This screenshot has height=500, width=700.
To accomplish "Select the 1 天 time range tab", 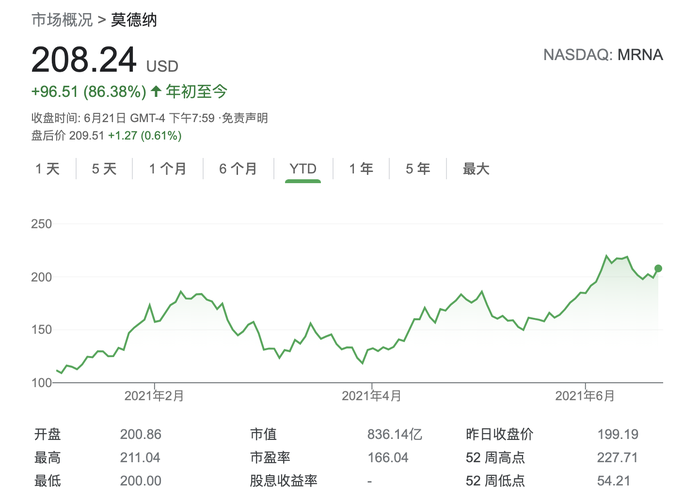I will 47,169.
